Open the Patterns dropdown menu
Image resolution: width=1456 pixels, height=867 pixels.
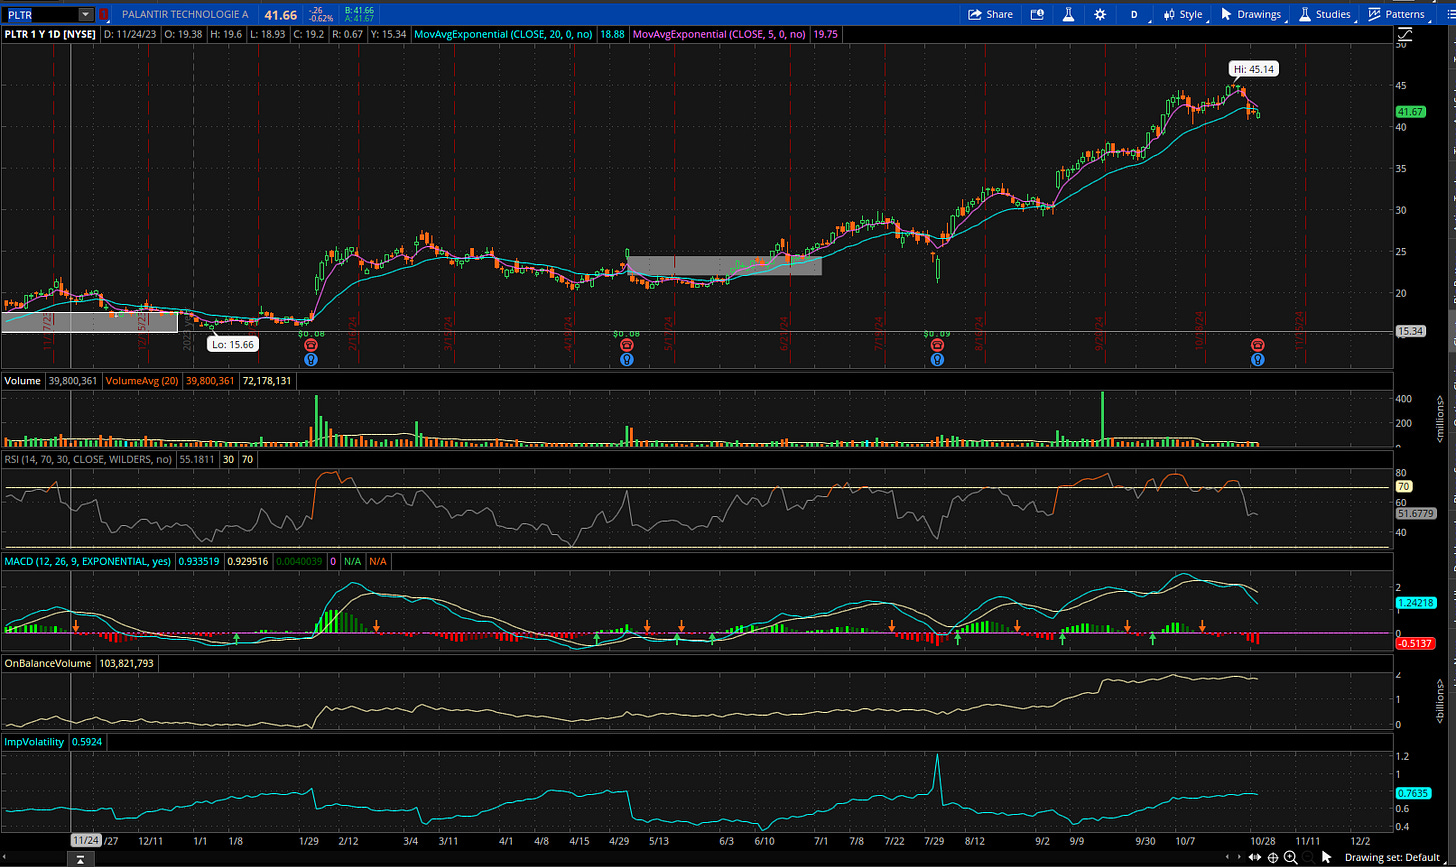tap(1397, 14)
